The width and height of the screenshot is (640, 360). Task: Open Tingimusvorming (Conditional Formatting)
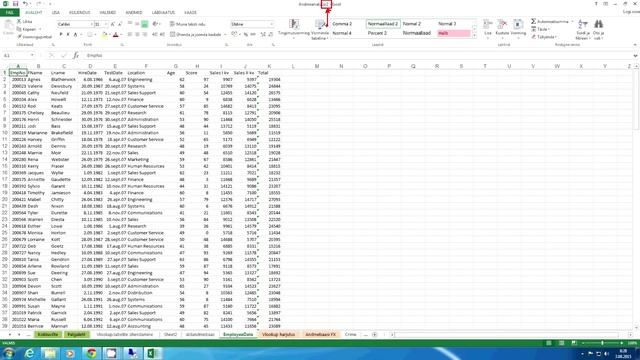293,28
